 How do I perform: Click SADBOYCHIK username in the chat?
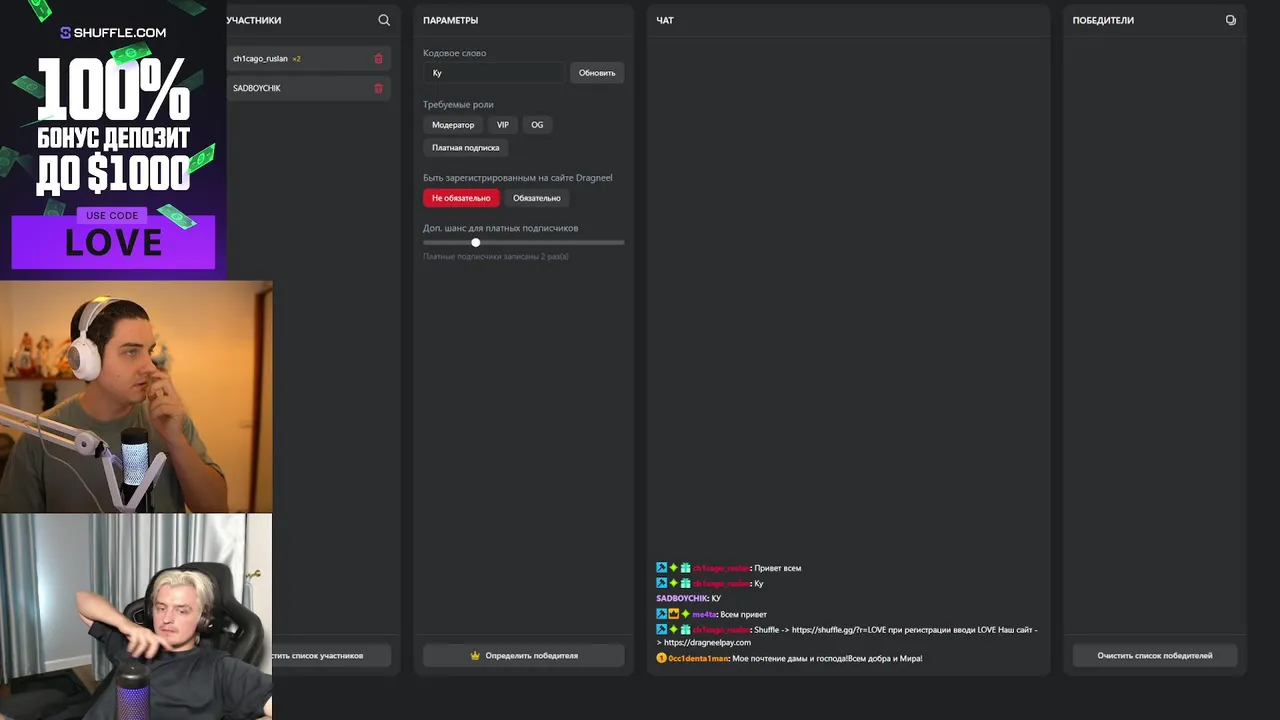(681, 598)
